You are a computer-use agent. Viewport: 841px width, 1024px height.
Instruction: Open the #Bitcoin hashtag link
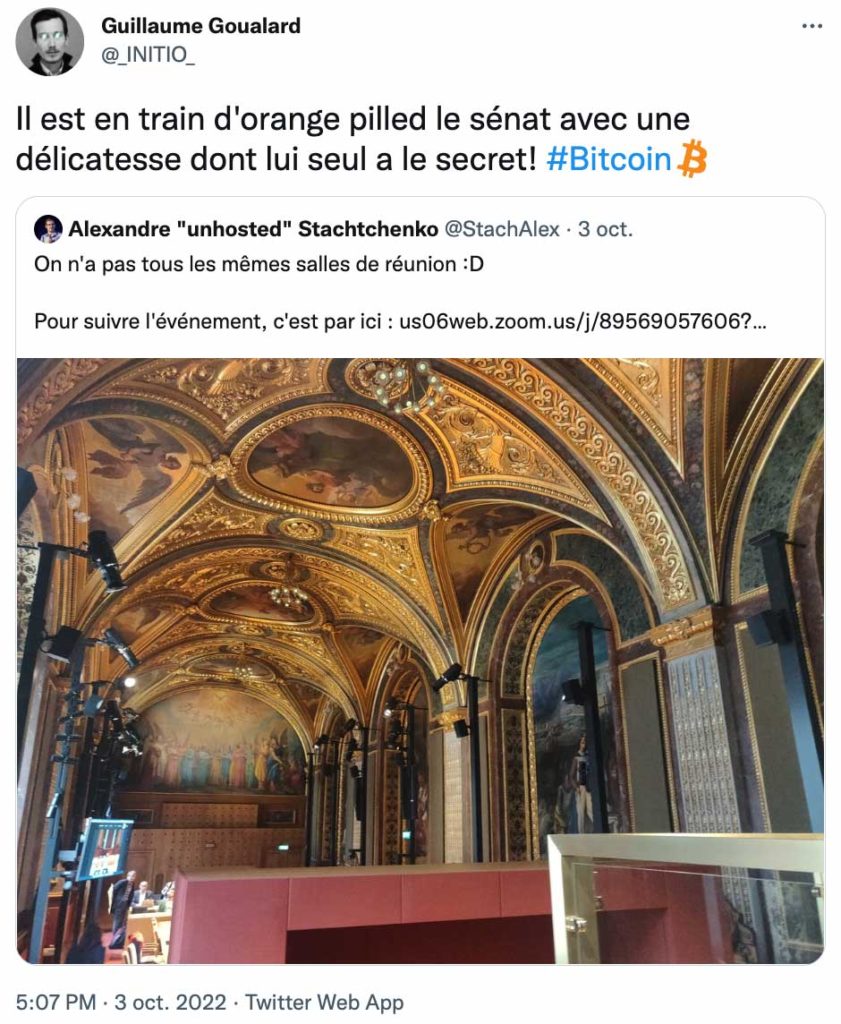609,159
